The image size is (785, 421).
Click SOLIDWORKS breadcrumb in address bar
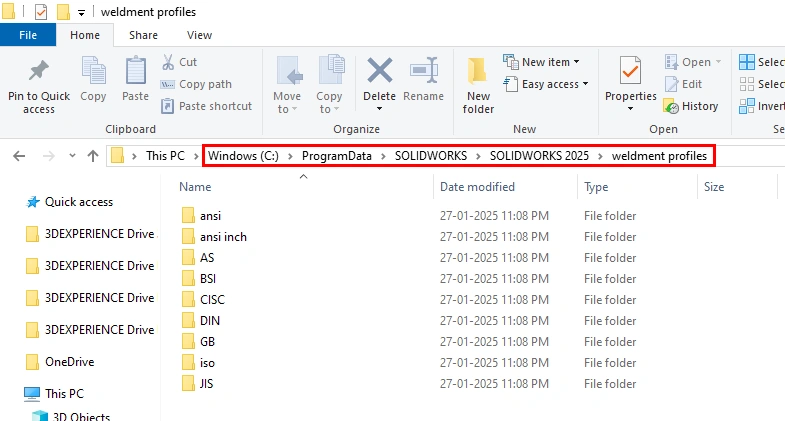431,156
